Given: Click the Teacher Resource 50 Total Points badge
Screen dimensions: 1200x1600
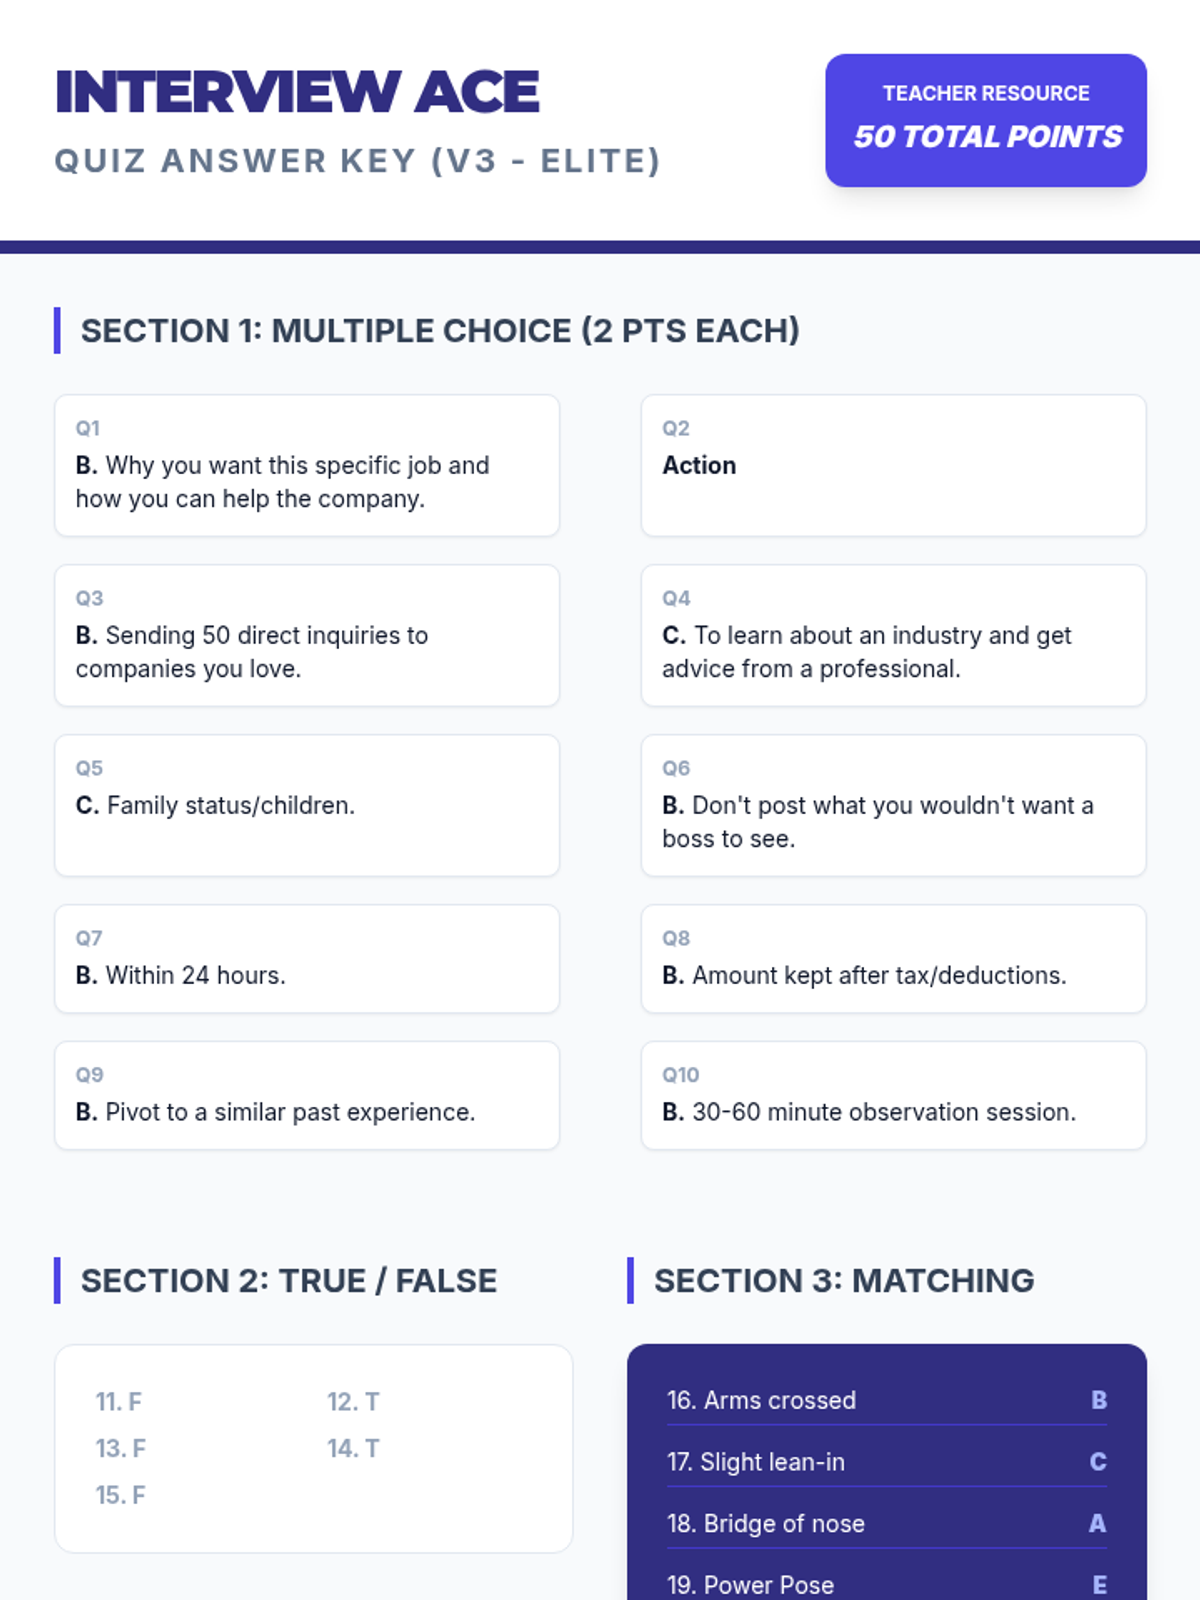Looking at the screenshot, I should (985, 120).
